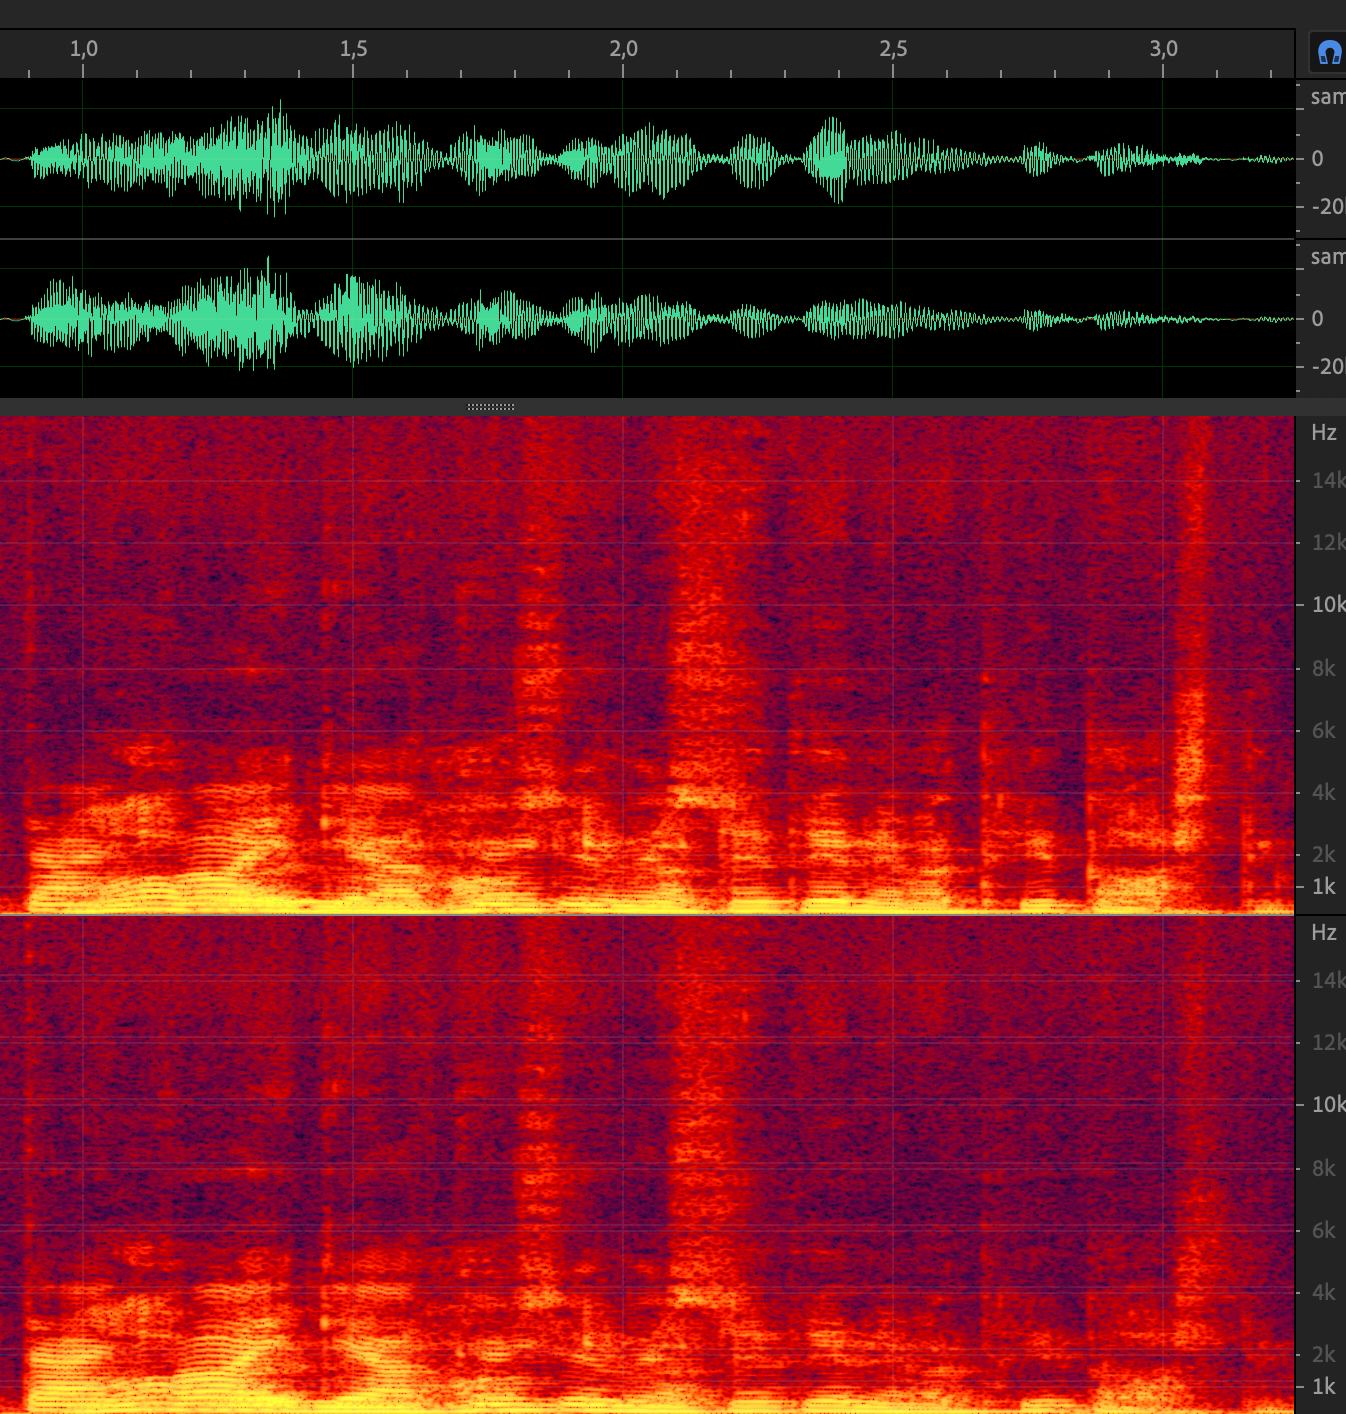Jump to the 2,5 mark on the time ruler

893,49
